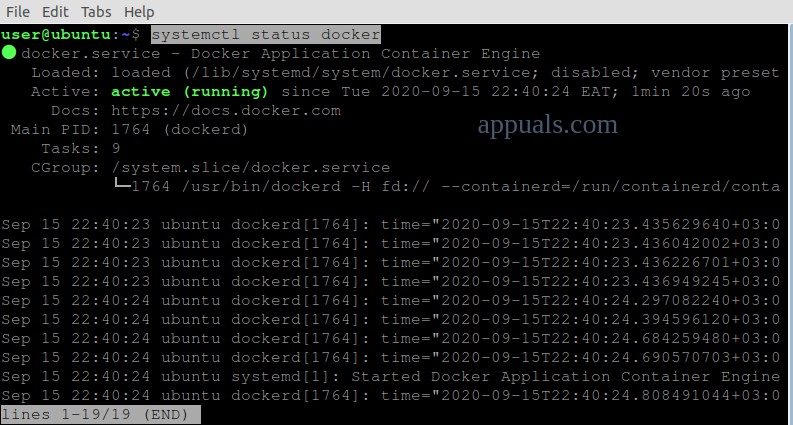The image size is (793, 425).
Task: Click log line with timestamp 24.684259480
Action: coord(390,338)
